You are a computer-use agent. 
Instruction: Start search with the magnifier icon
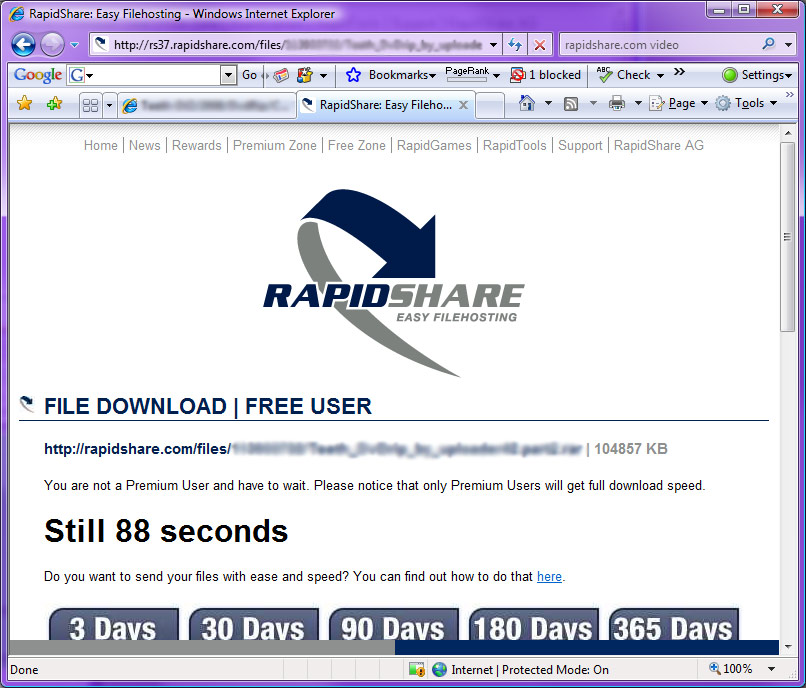click(x=769, y=44)
